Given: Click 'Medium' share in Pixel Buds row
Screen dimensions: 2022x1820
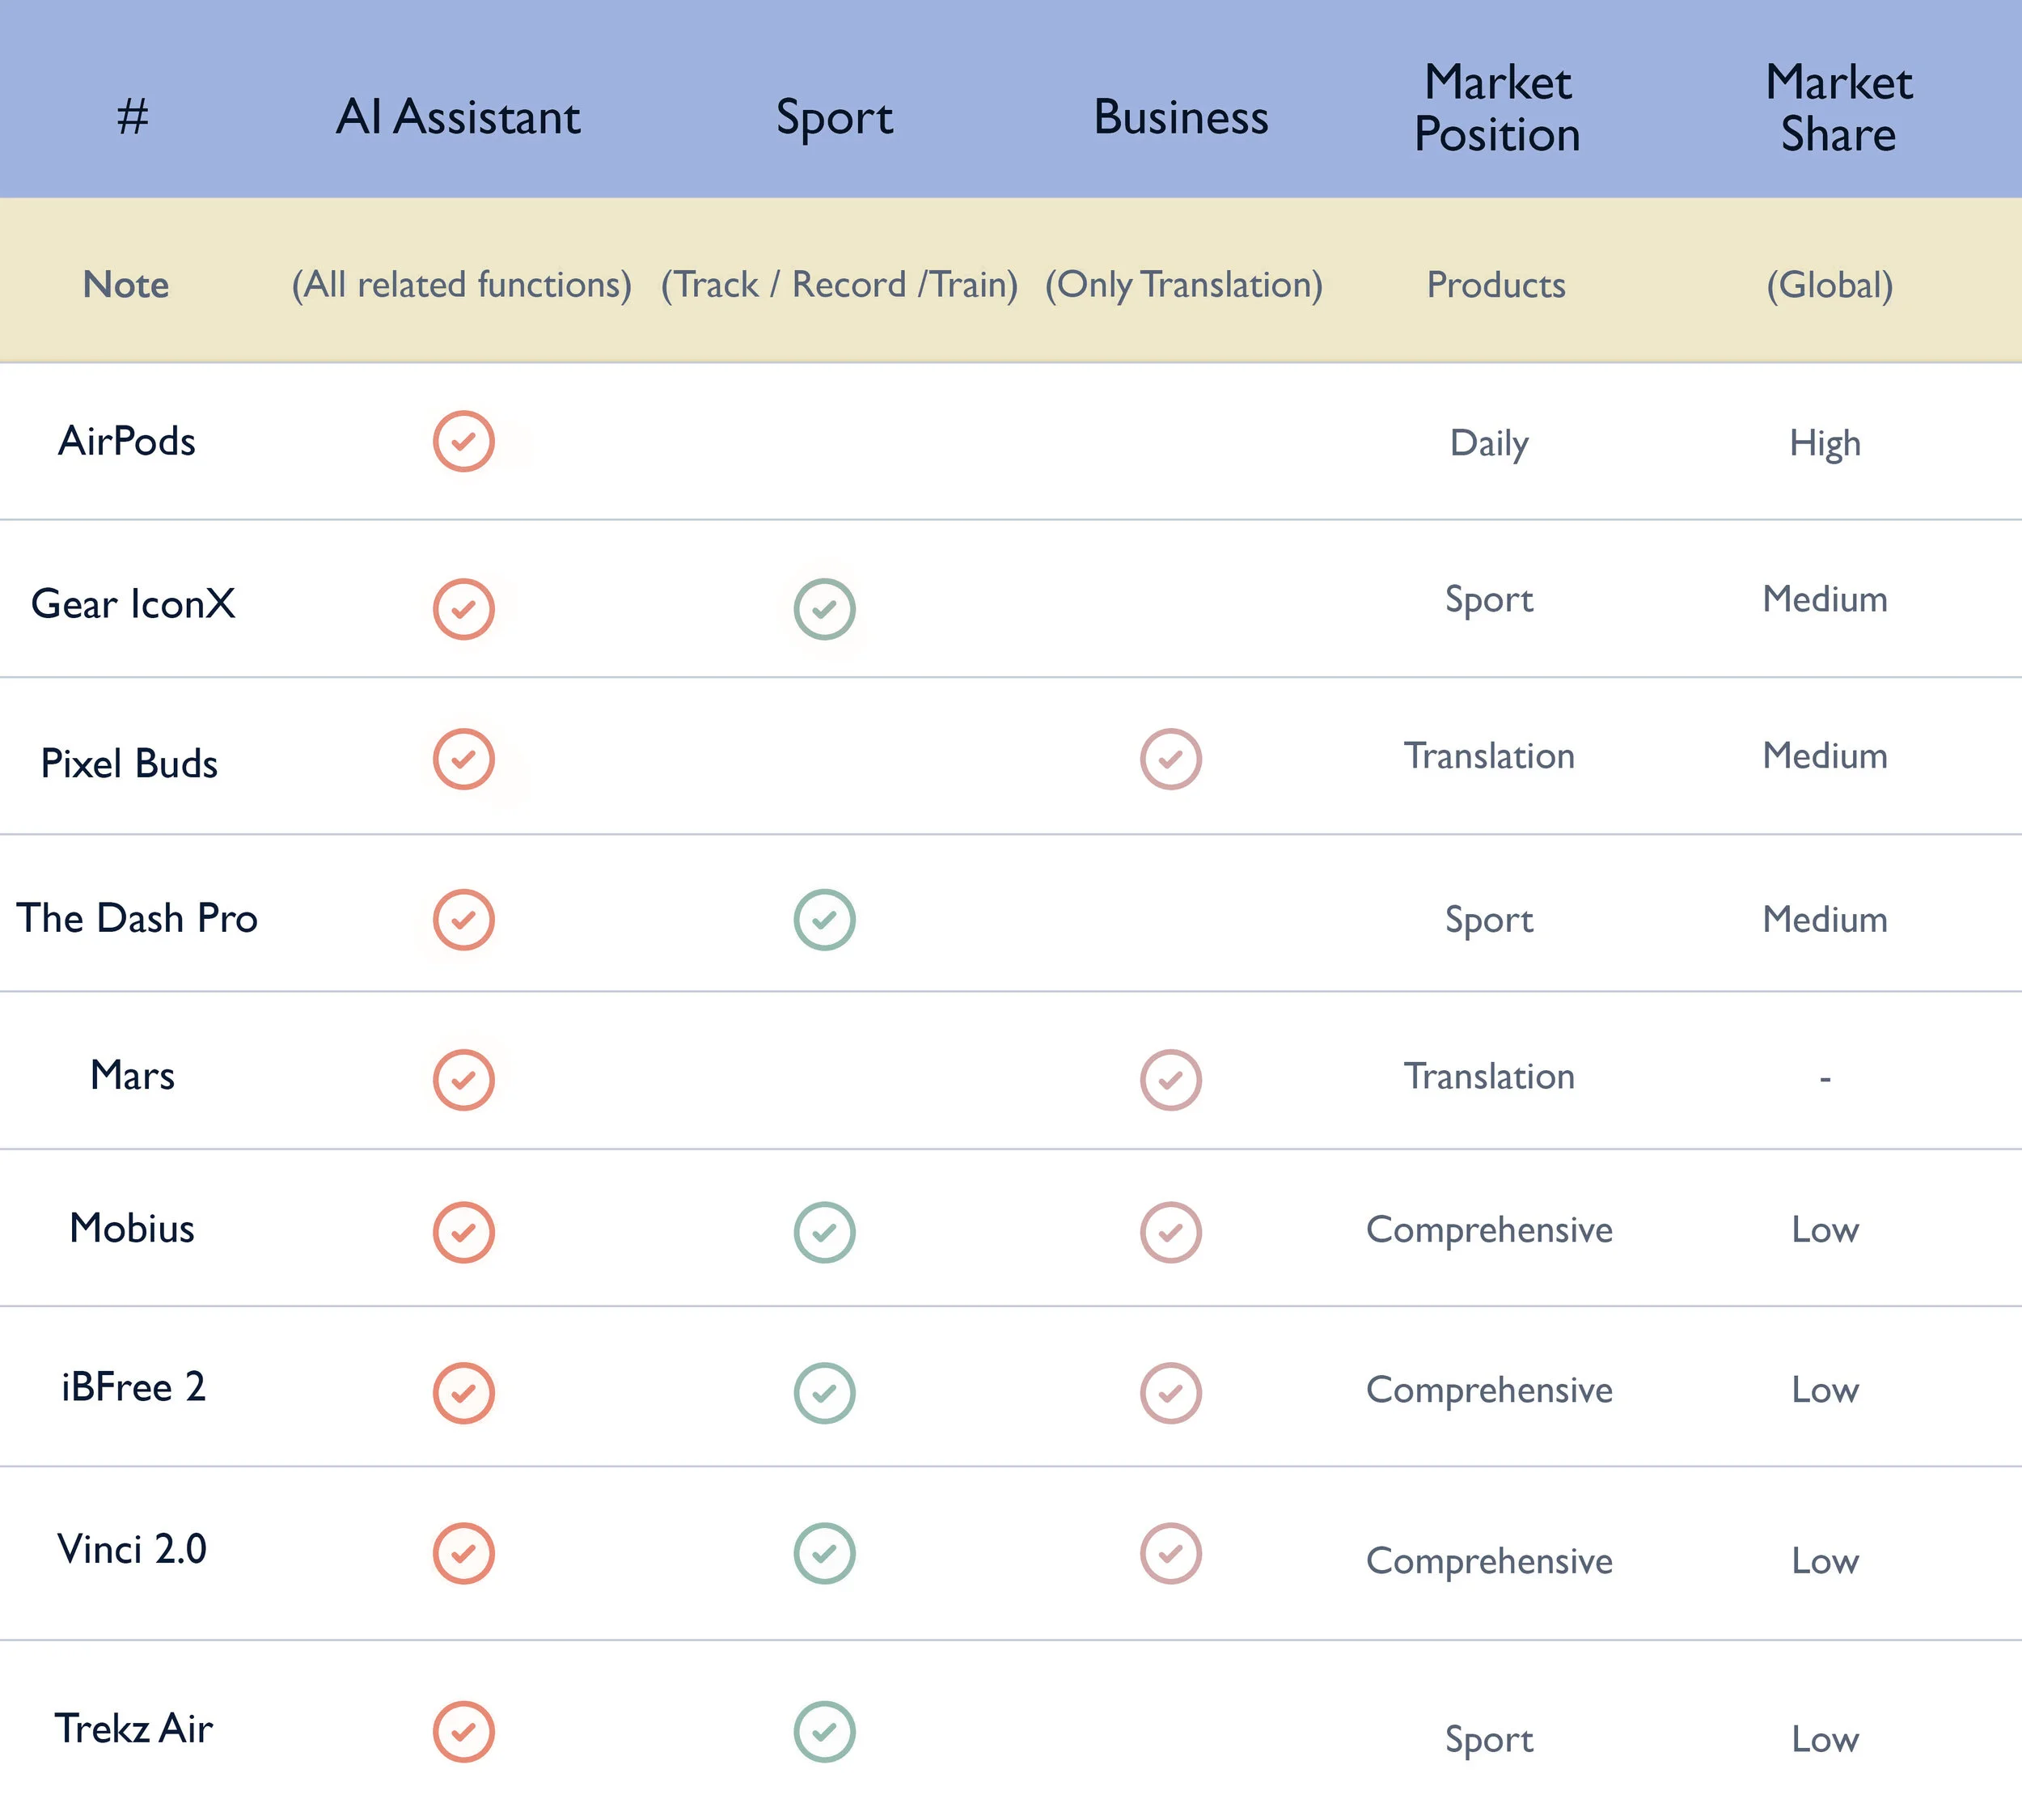Looking at the screenshot, I should point(1825,756).
